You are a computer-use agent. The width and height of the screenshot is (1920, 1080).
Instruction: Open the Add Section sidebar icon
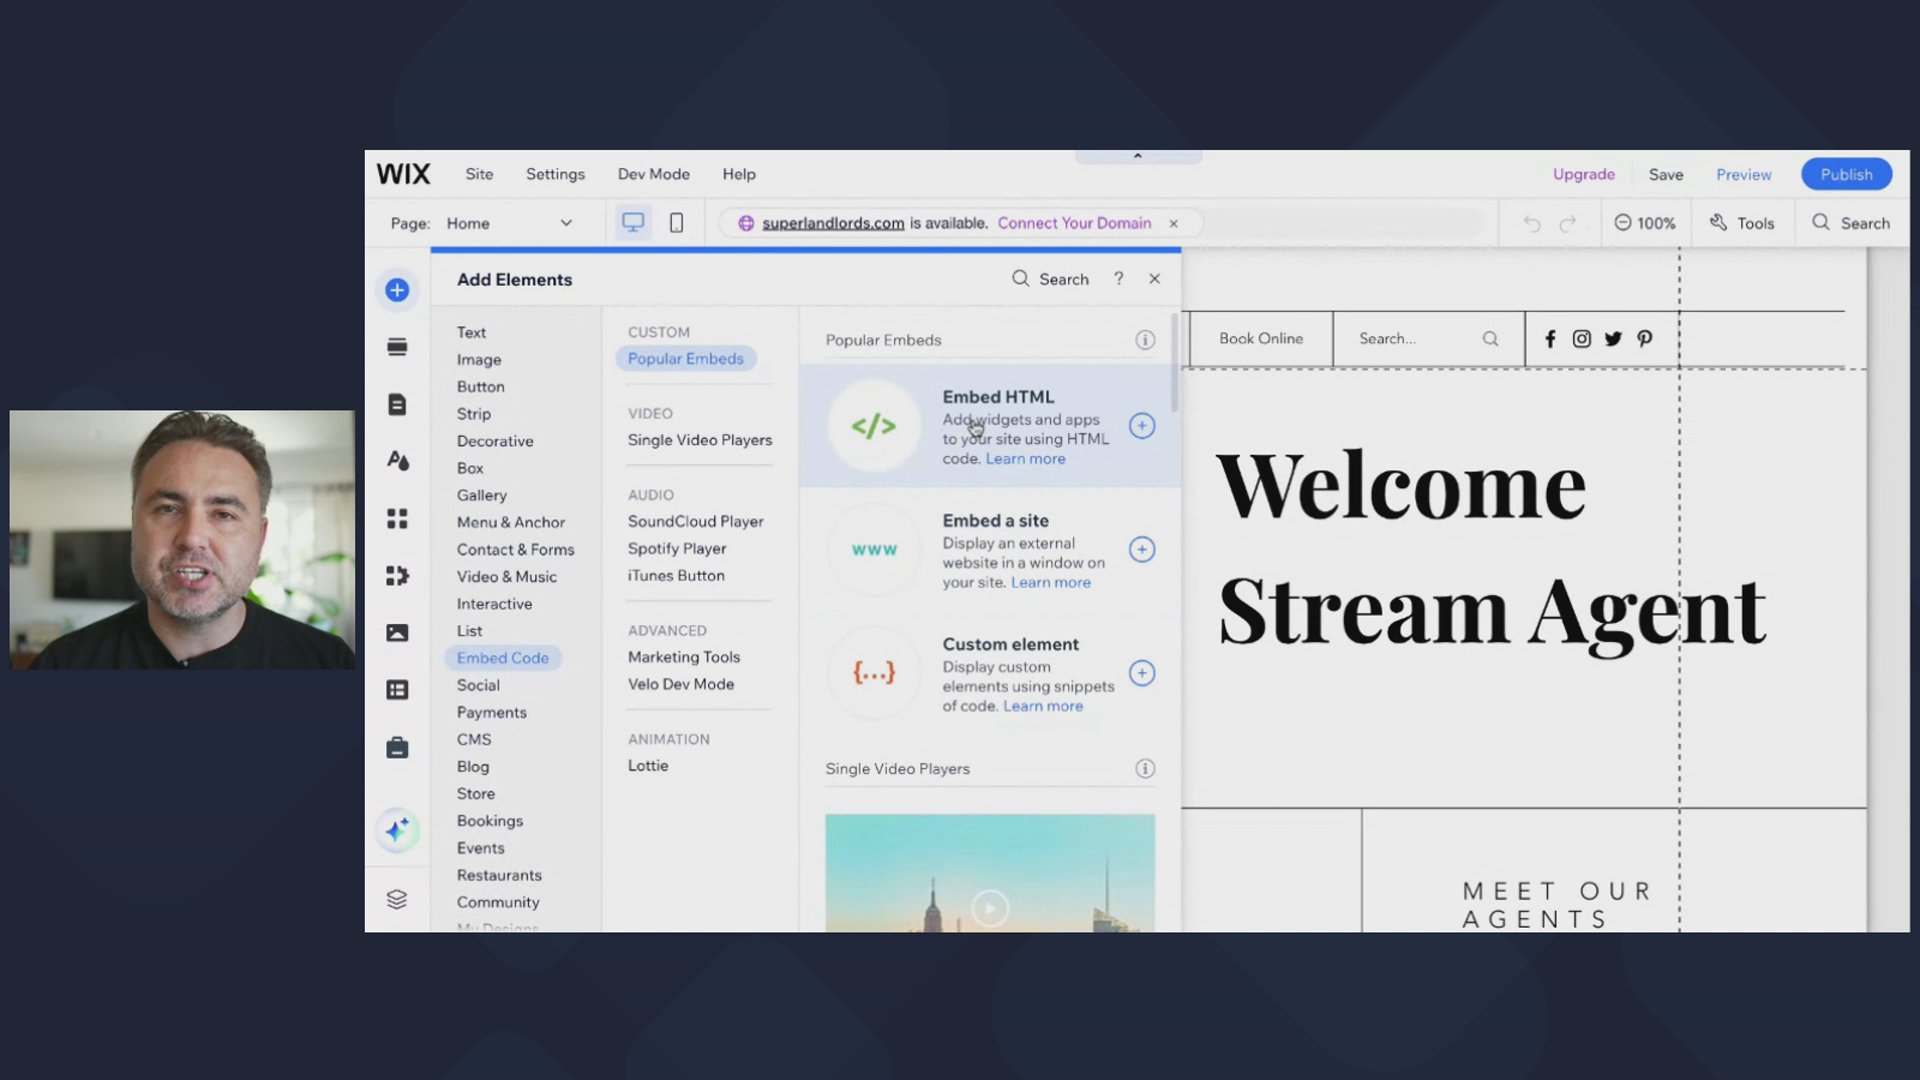pos(397,347)
